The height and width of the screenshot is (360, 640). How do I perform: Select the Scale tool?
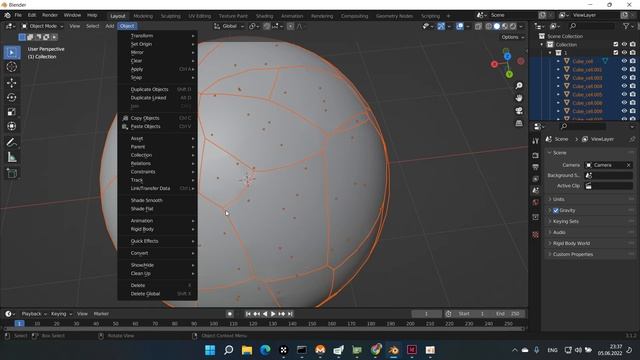[x=11, y=112]
